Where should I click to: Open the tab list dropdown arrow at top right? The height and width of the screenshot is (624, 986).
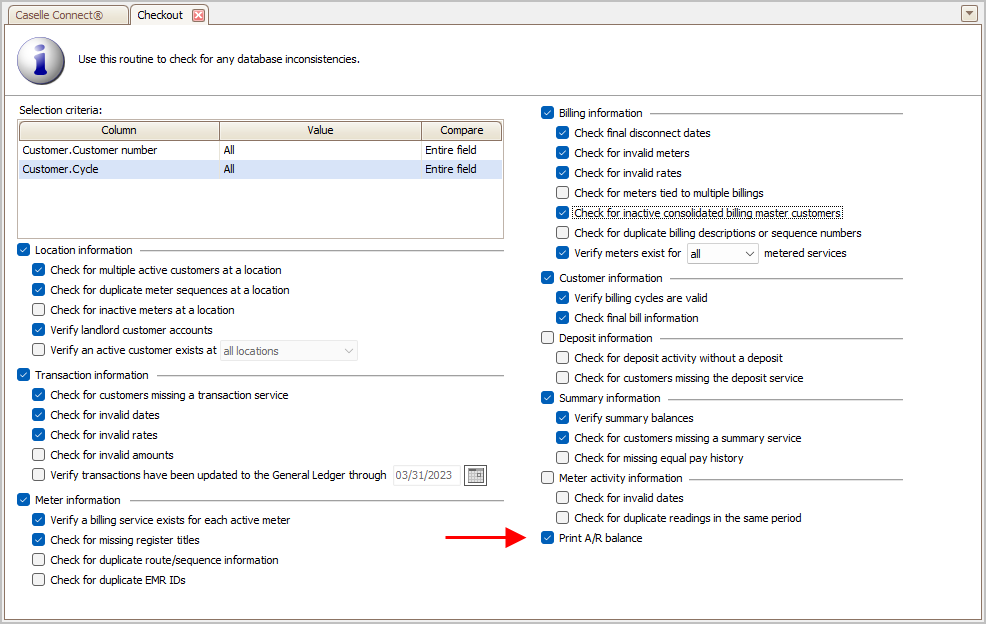tap(969, 13)
